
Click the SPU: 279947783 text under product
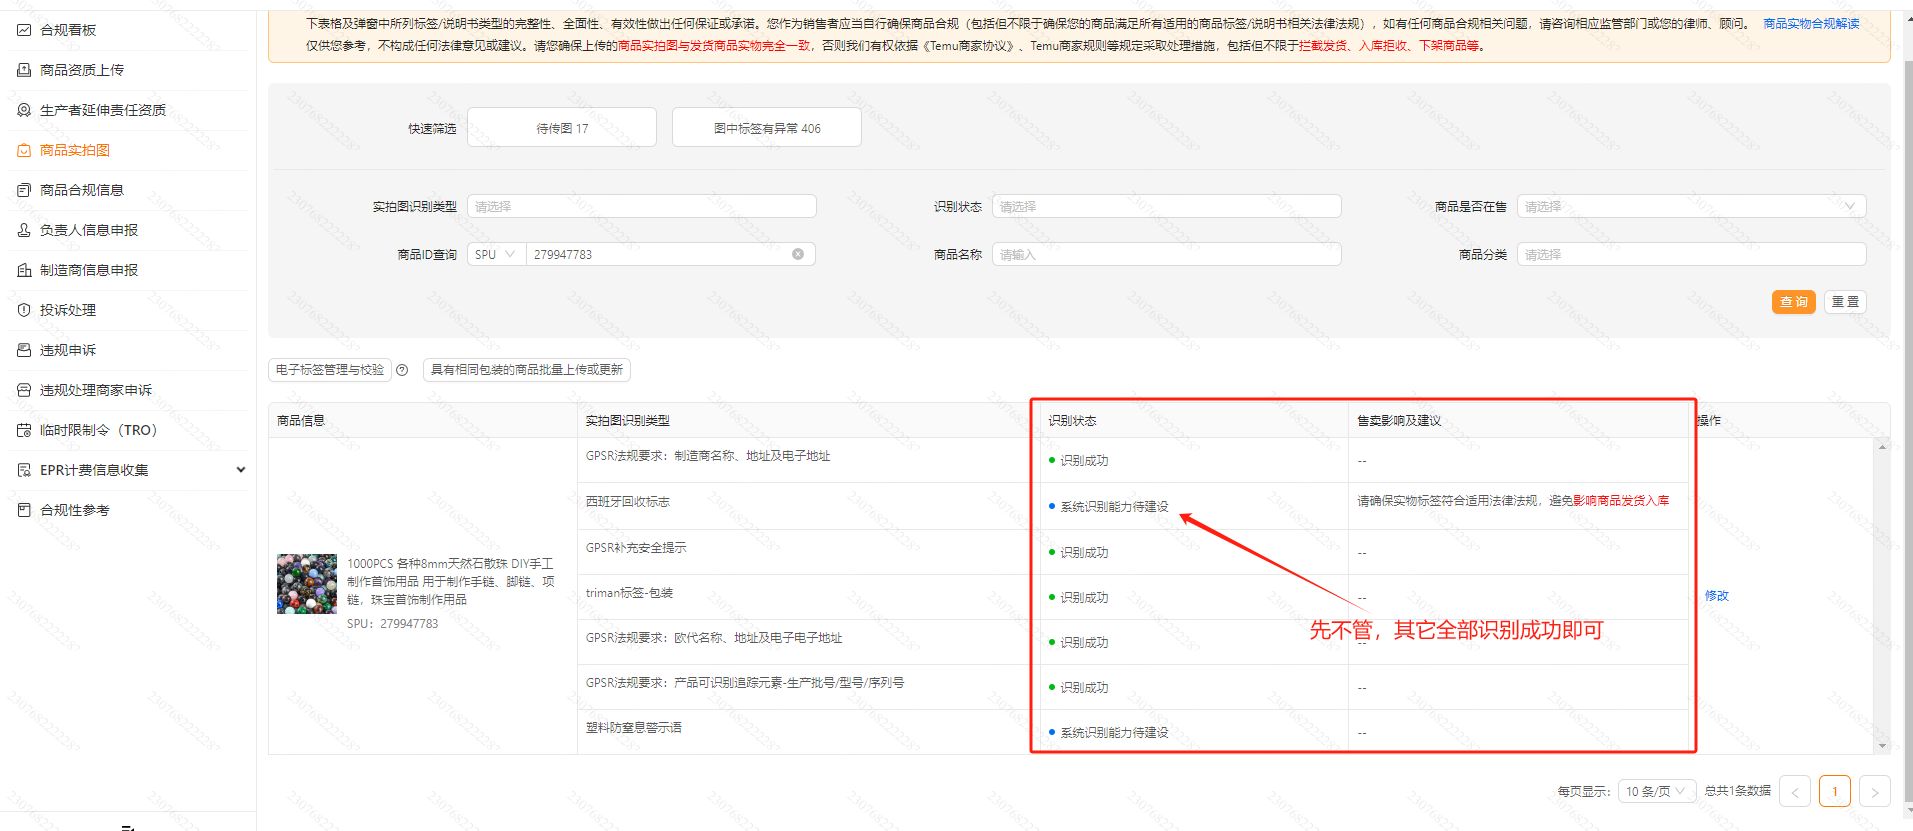point(392,623)
